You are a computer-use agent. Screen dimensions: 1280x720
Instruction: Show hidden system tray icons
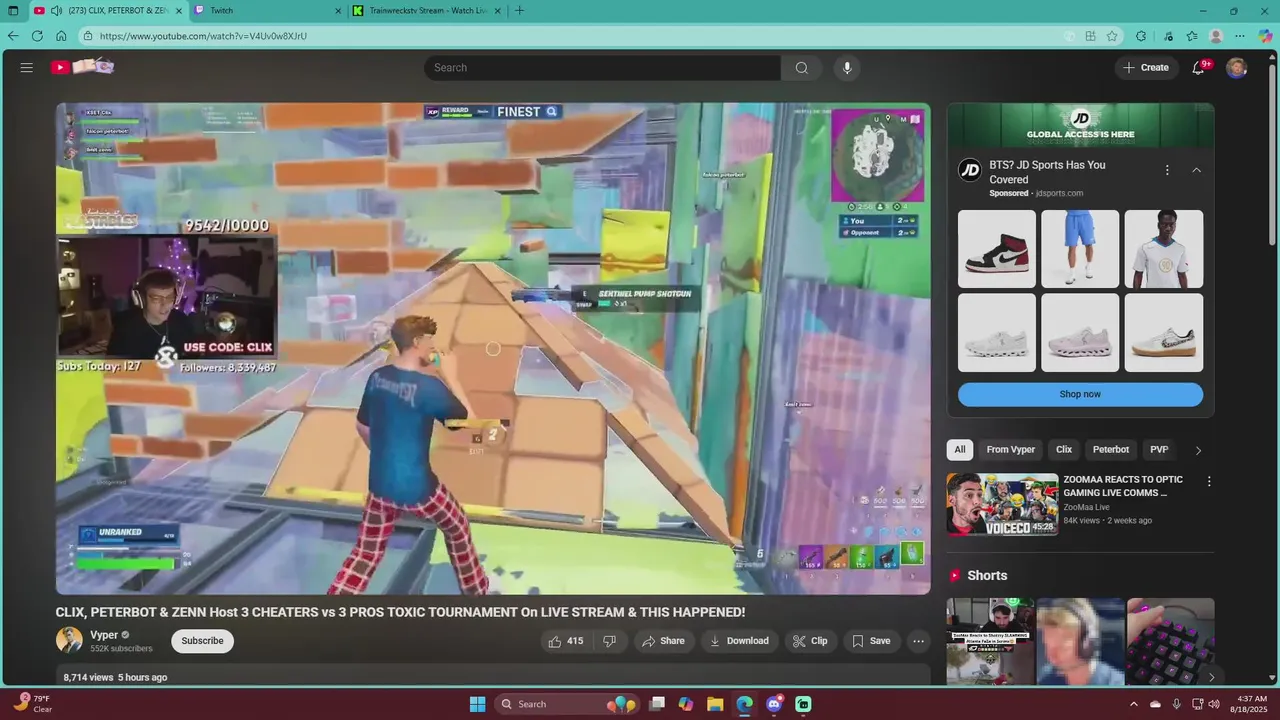pos(1133,704)
